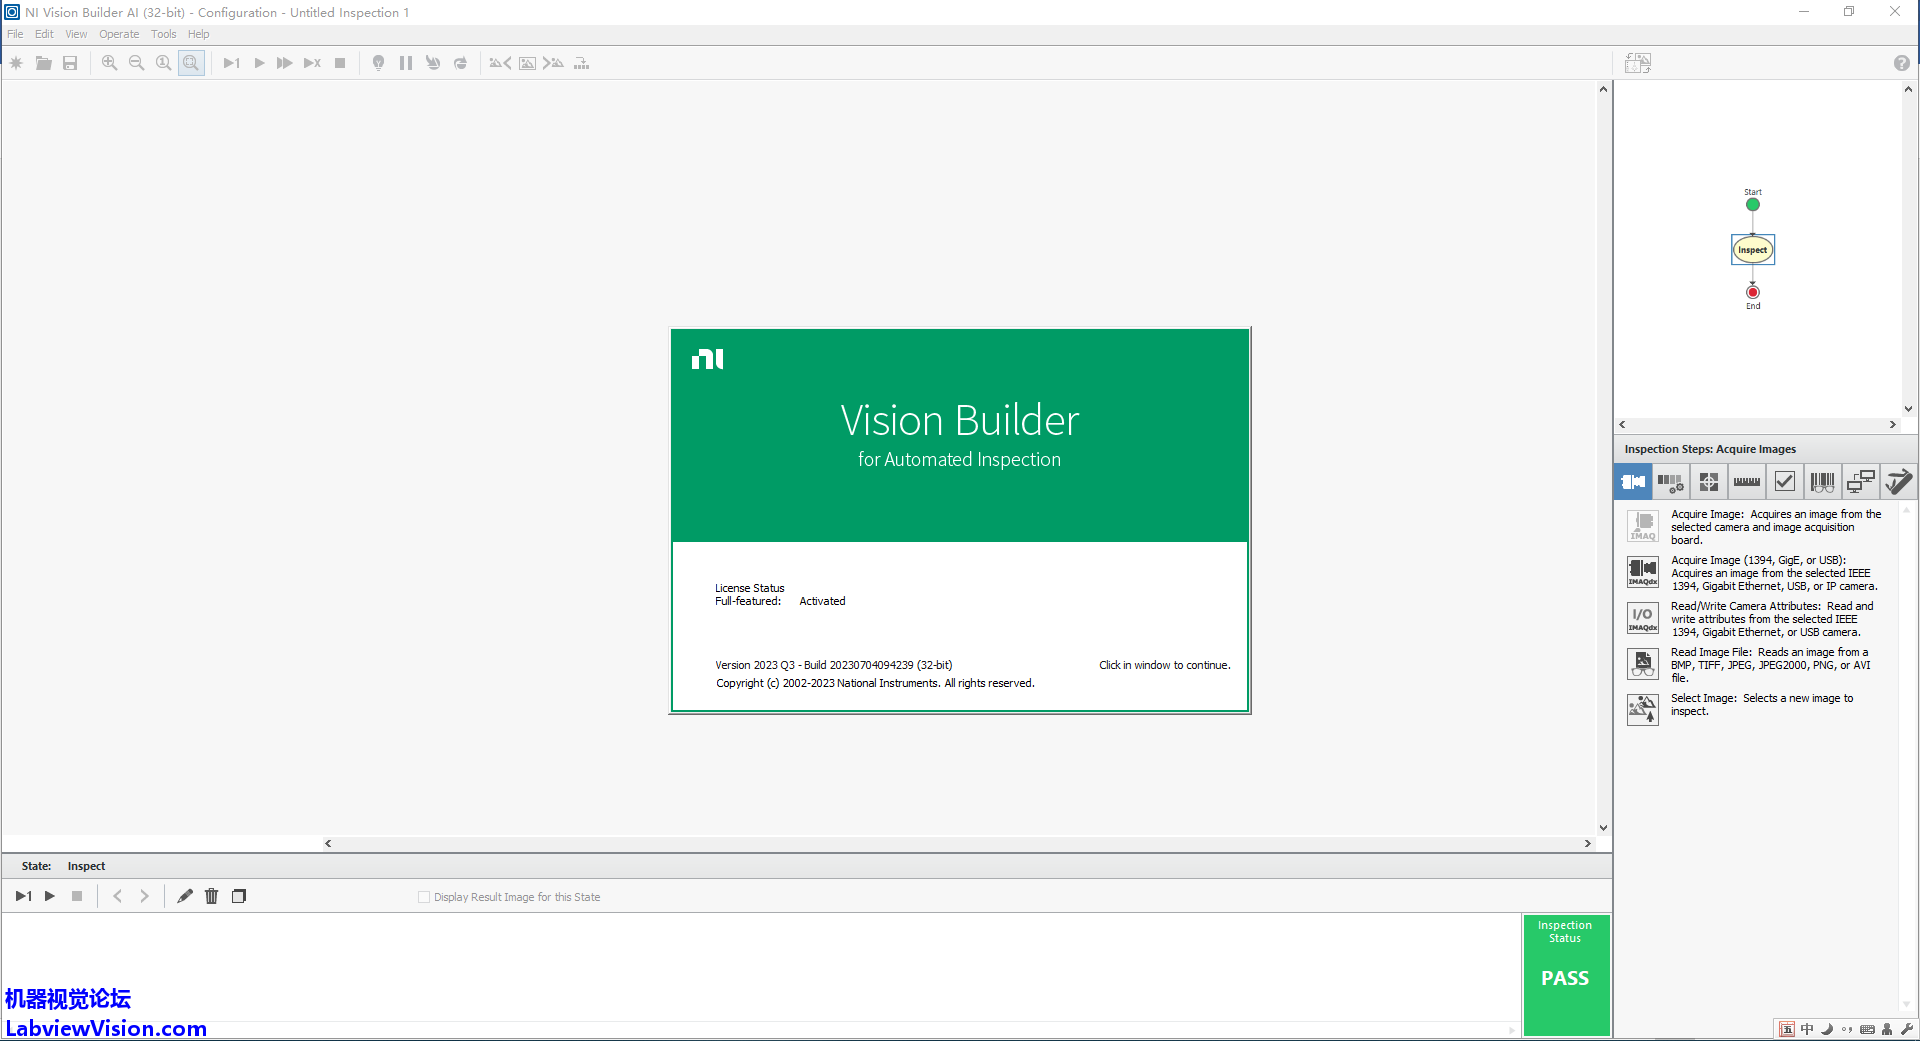This screenshot has width=1920, height=1041.
Task: Open the Communicate networked monitors tab
Action: pyautogui.click(x=1861, y=482)
